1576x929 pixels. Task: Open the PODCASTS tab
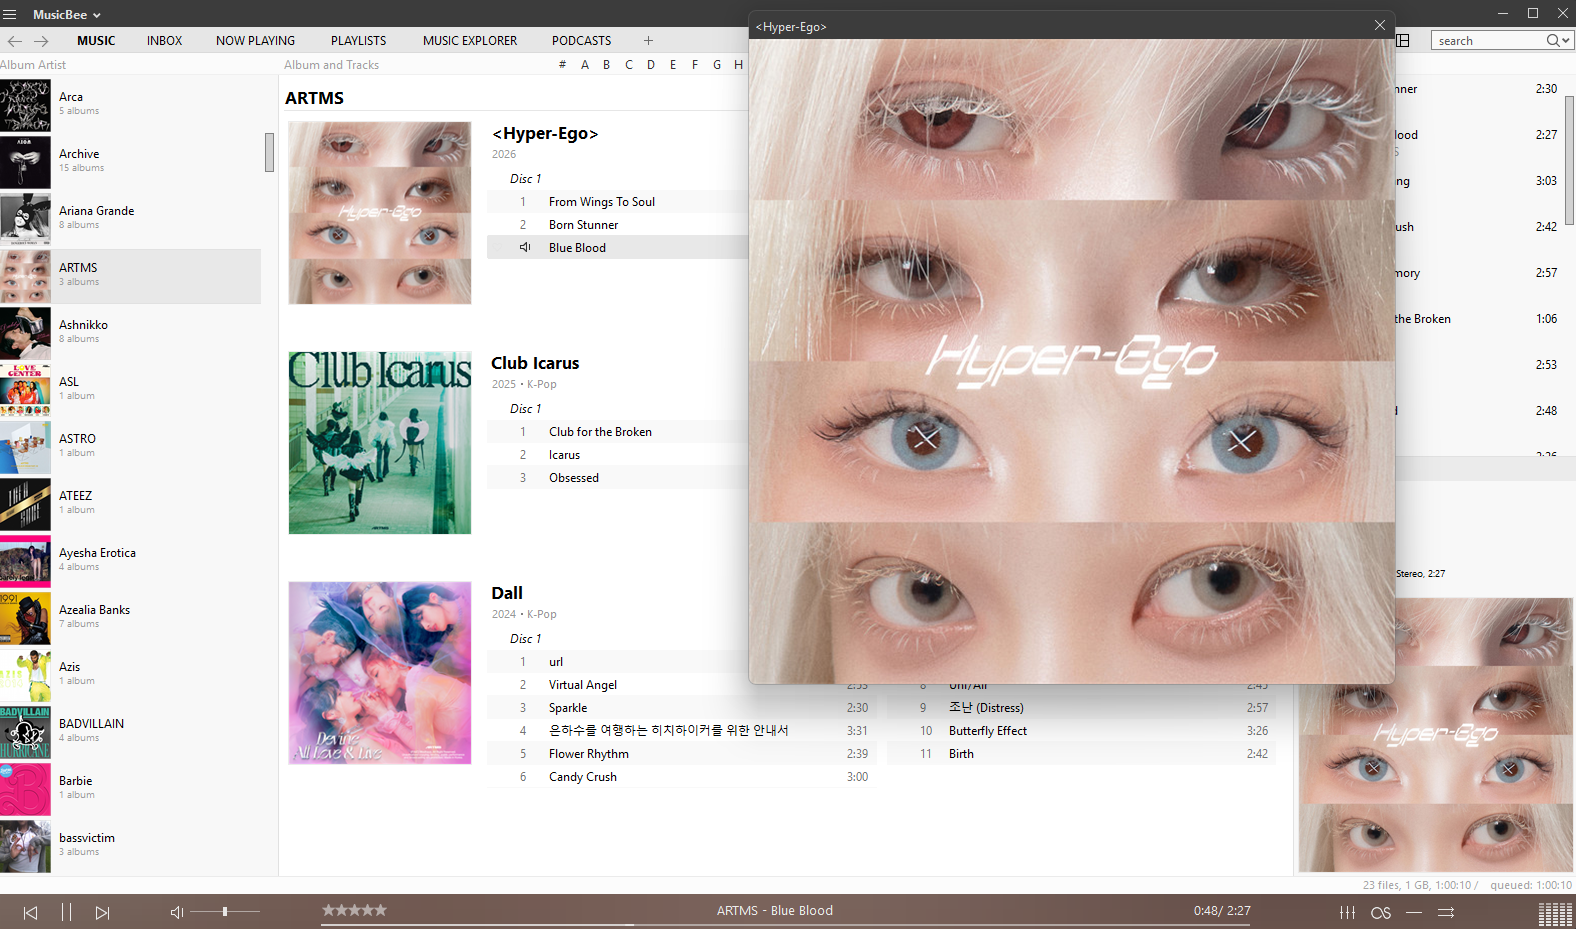coord(581,41)
